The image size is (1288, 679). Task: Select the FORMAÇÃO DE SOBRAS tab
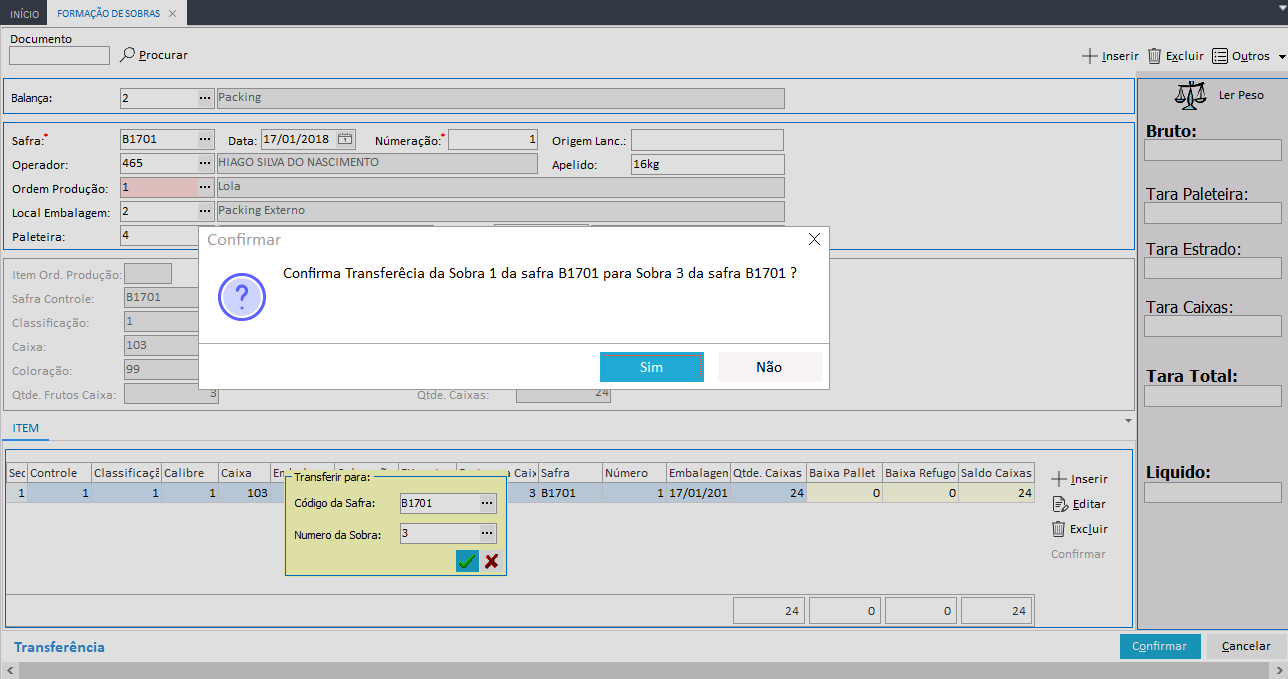click(107, 14)
